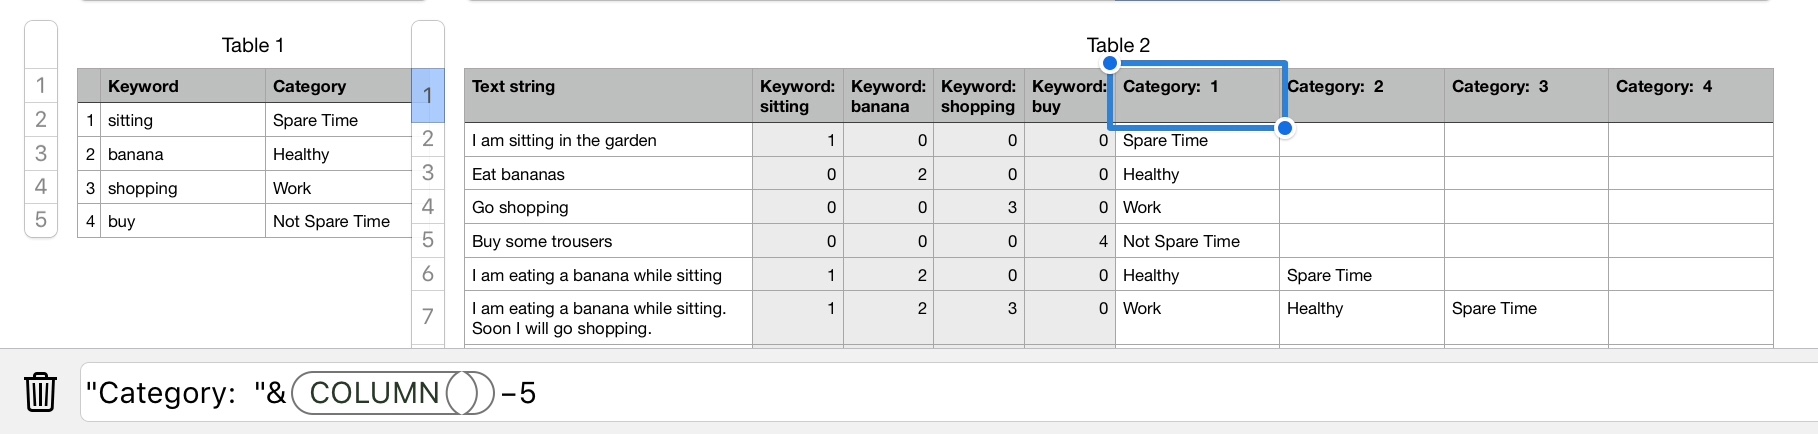Select the Category: 2 header cell

(1361, 96)
